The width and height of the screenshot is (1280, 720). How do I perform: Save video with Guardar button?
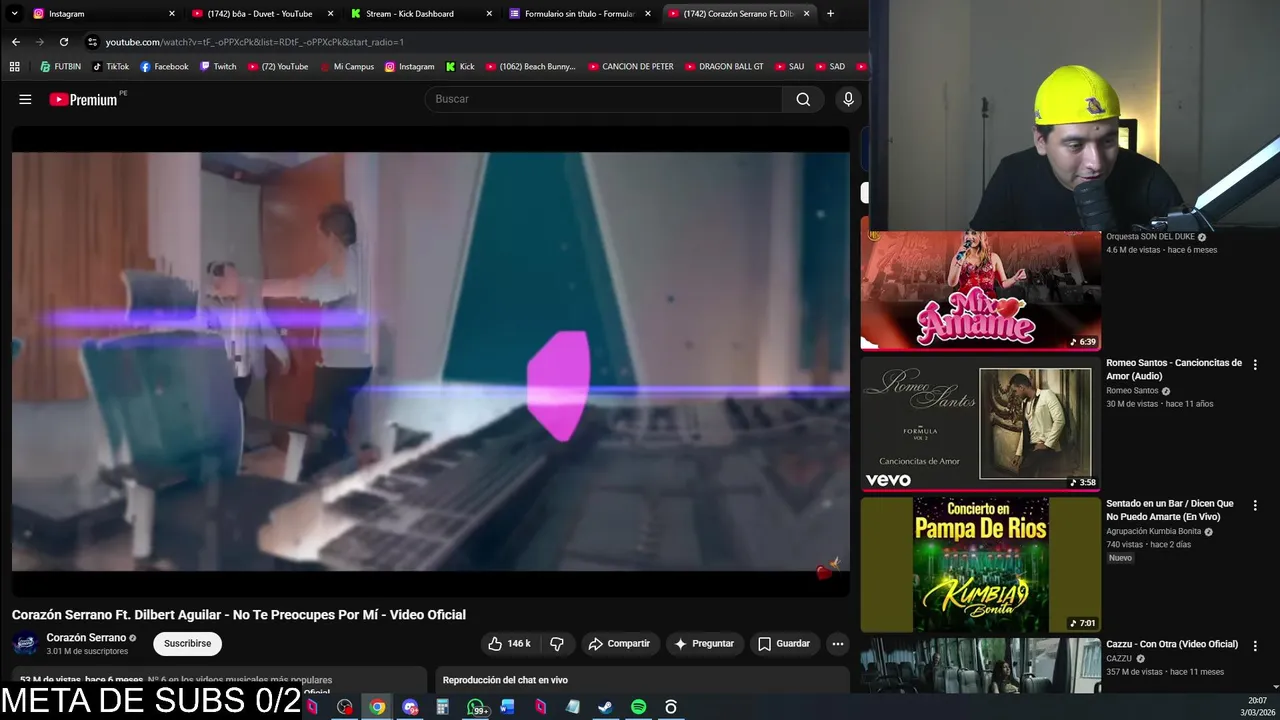(x=784, y=644)
